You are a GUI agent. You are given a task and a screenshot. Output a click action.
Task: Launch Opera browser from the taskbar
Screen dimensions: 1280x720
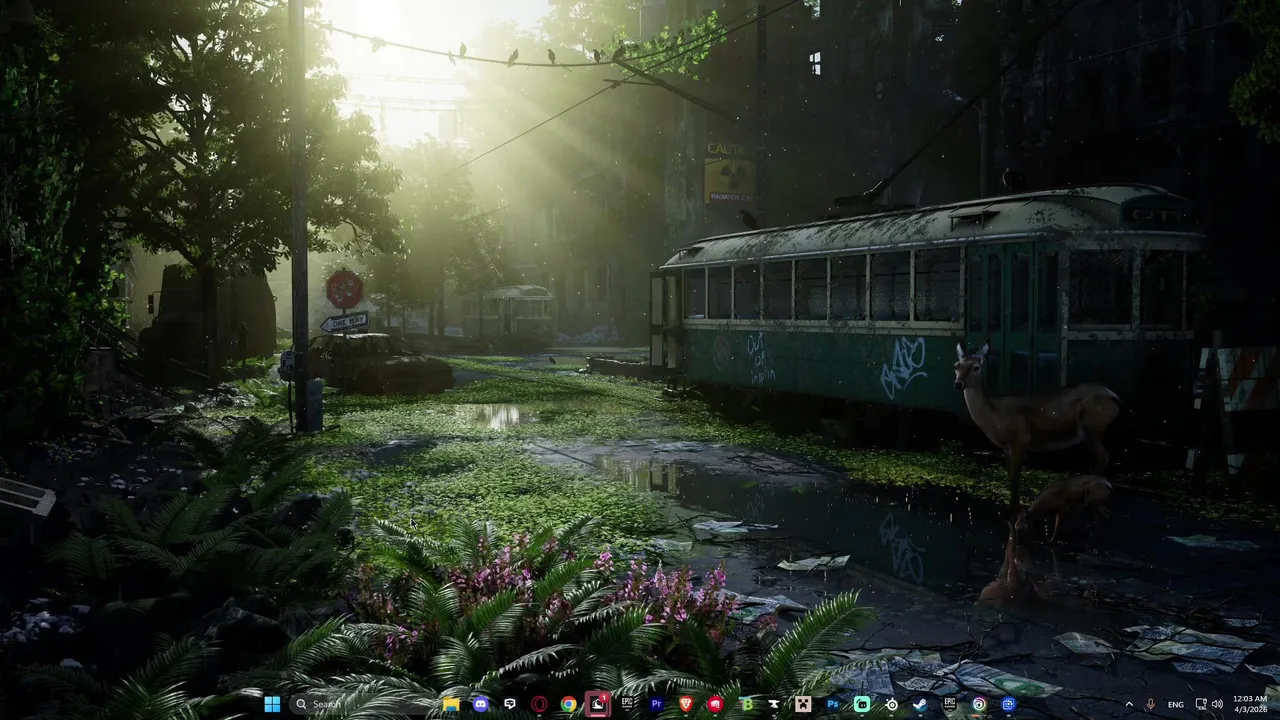coord(539,704)
